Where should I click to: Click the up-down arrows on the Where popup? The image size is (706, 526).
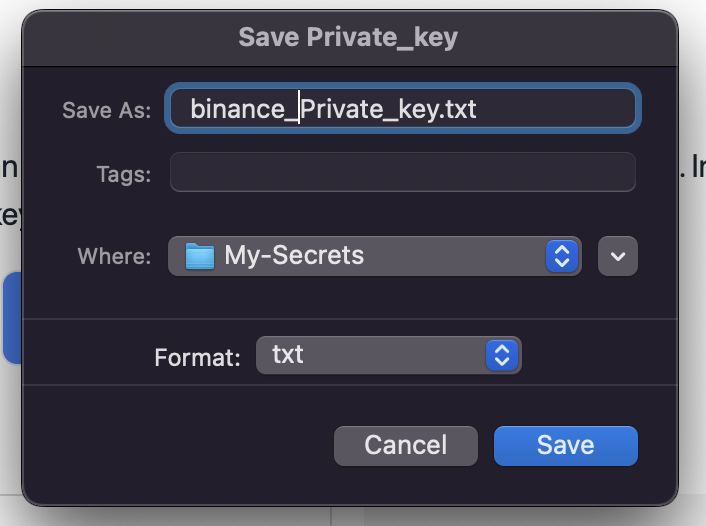(561, 256)
